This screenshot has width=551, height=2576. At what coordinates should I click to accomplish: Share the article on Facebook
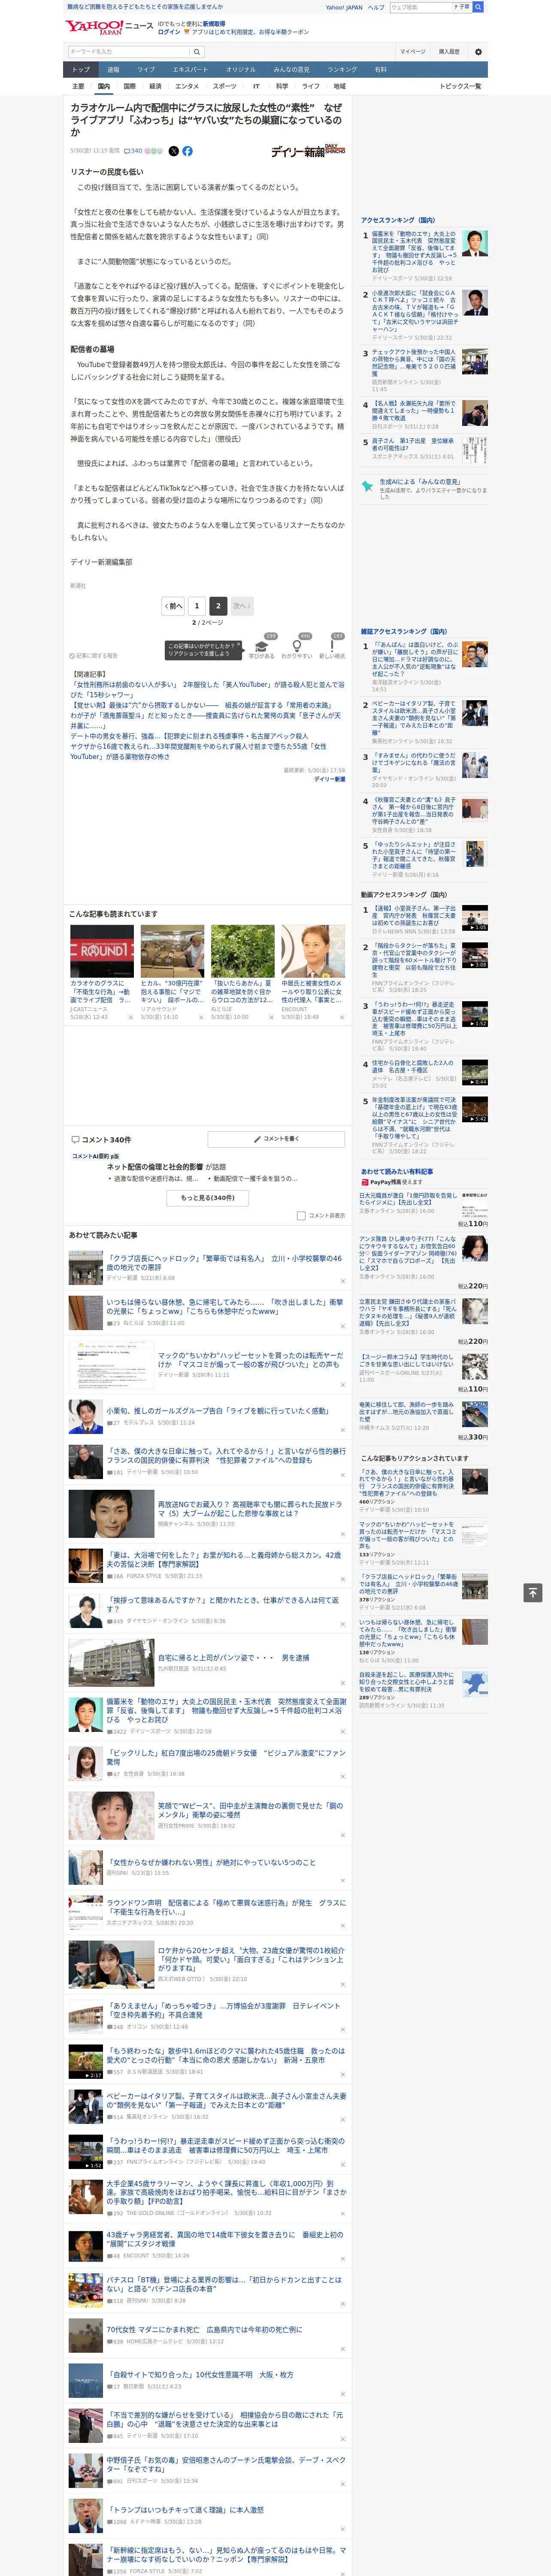pyautogui.click(x=187, y=151)
